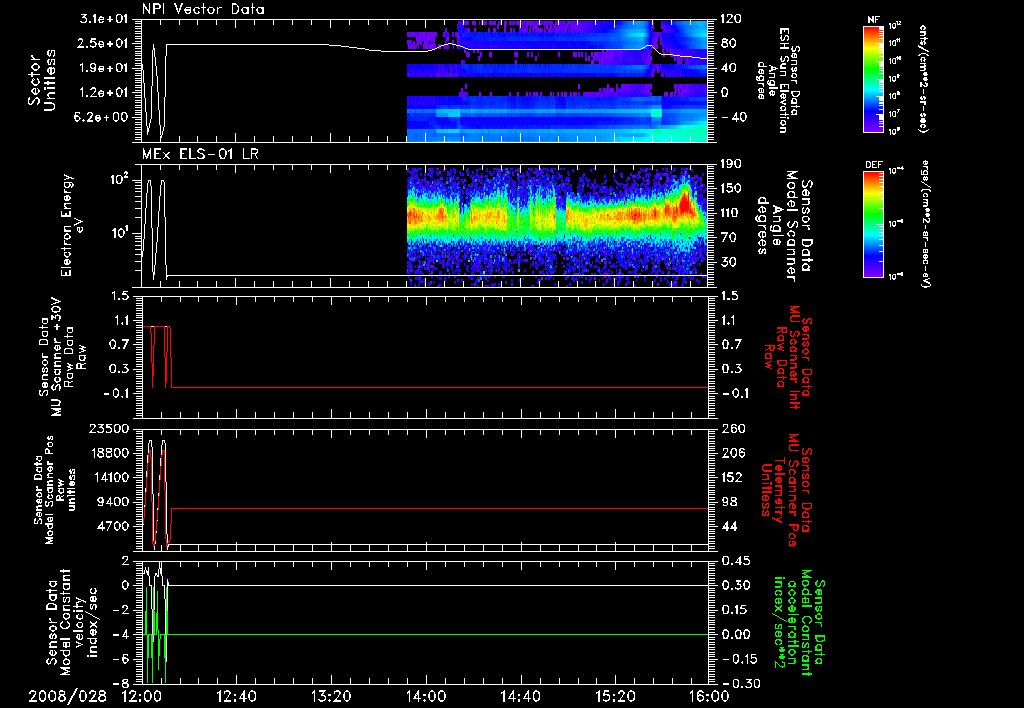Image resolution: width=1024 pixels, height=708 pixels.
Task: Click the 'MEx ELS-01 LR' panel title
Action: point(200,154)
